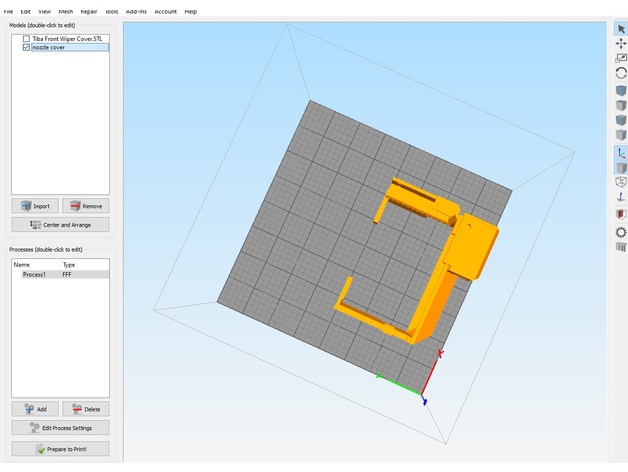Click the Import button
Viewport: 628px width, 472px height.
coord(35,206)
